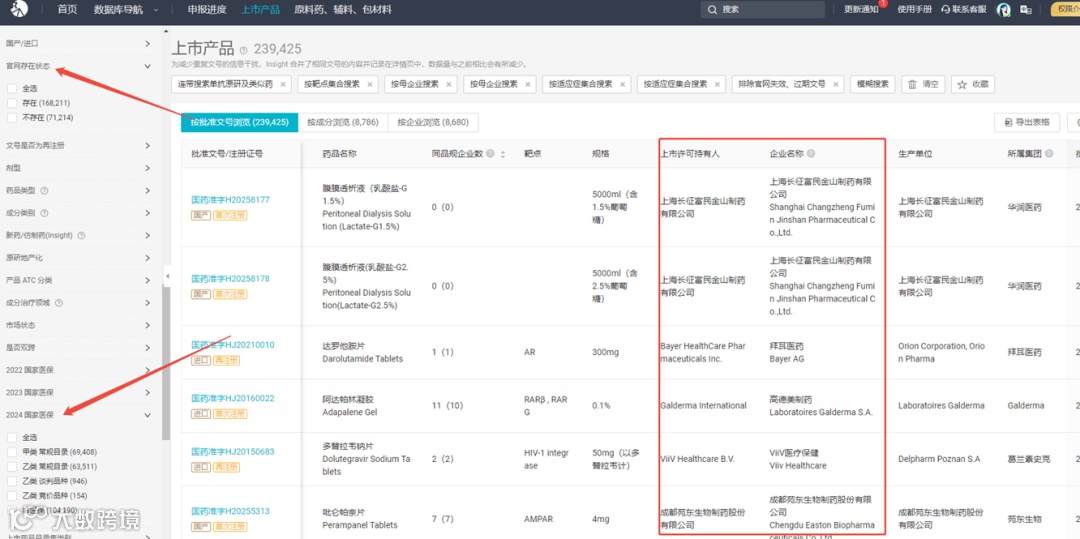
Task: Open help icon next to 成分治疗领域
Action: [59, 303]
